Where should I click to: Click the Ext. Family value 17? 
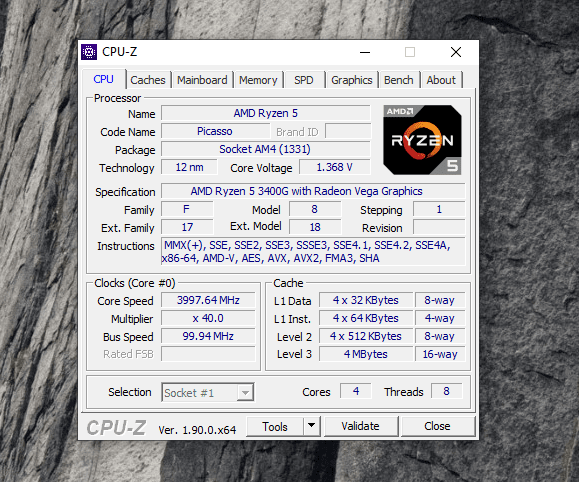[187, 227]
